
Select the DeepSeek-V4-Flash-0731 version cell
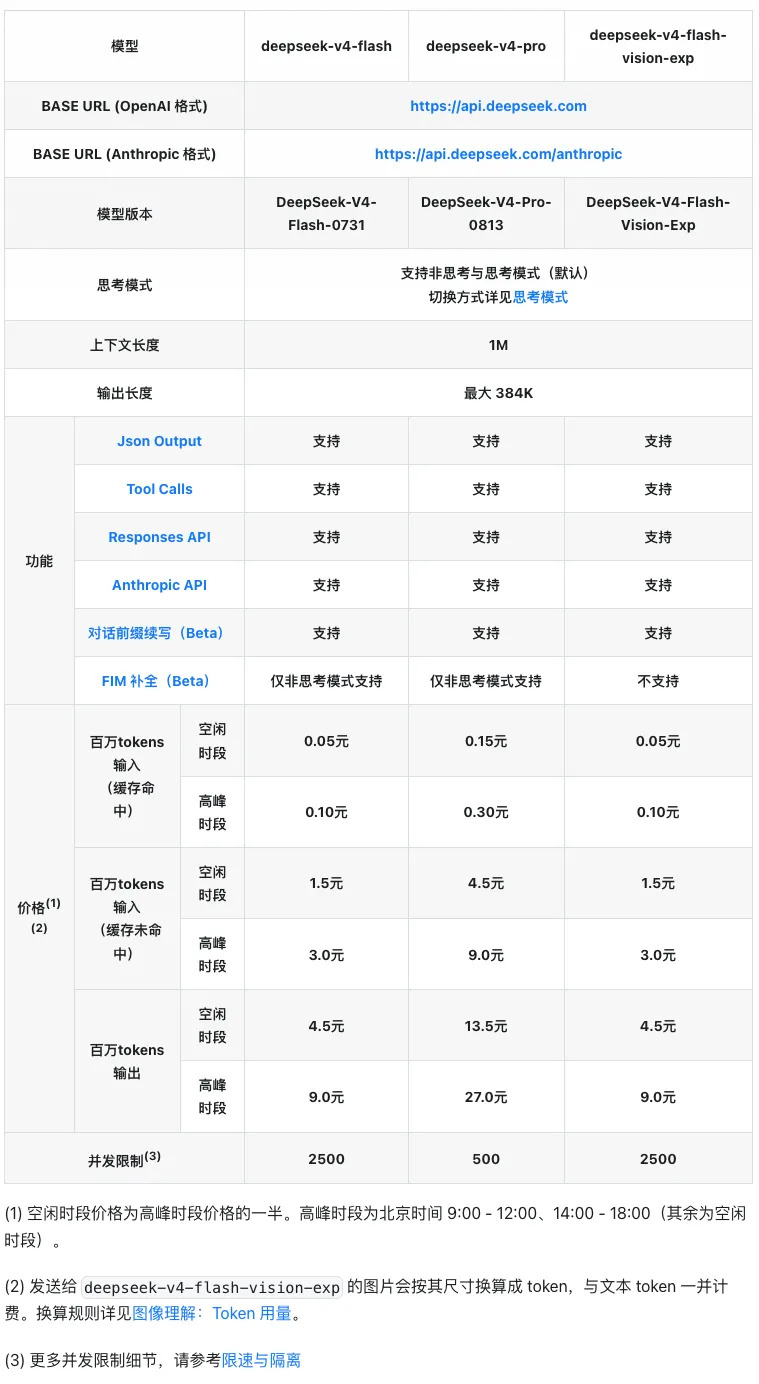[x=326, y=213]
